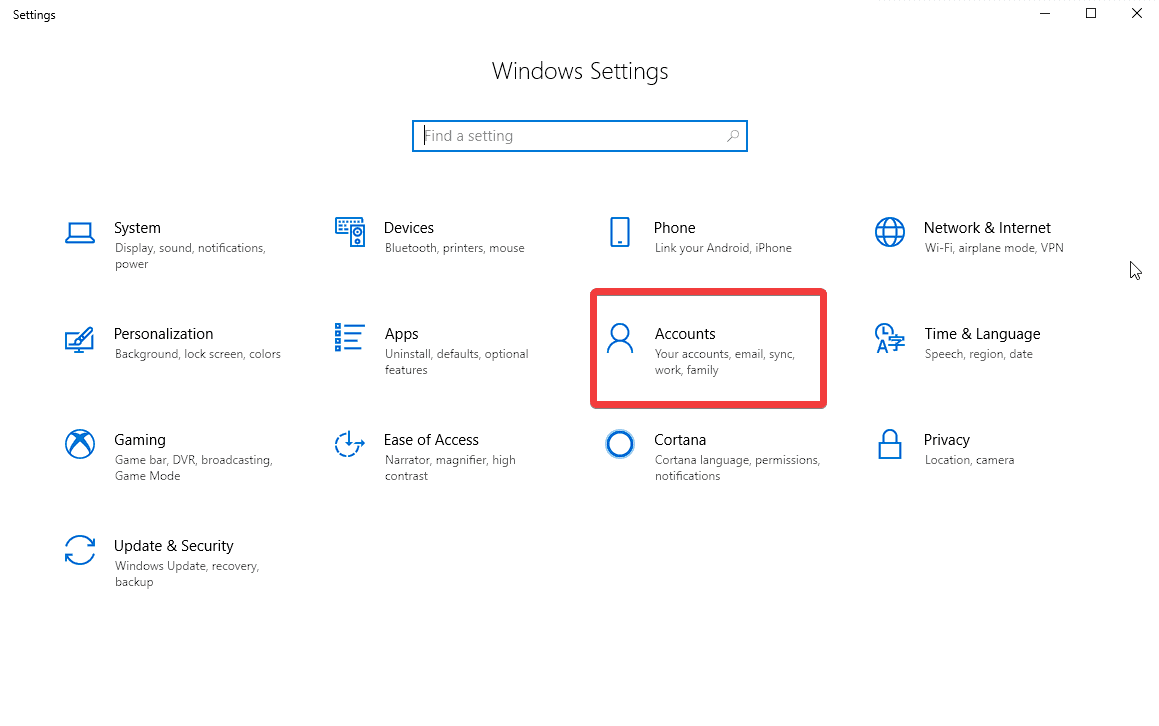Open the Ease of Access icon
The height and width of the screenshot is (726, 1159).
click(349, 444)
